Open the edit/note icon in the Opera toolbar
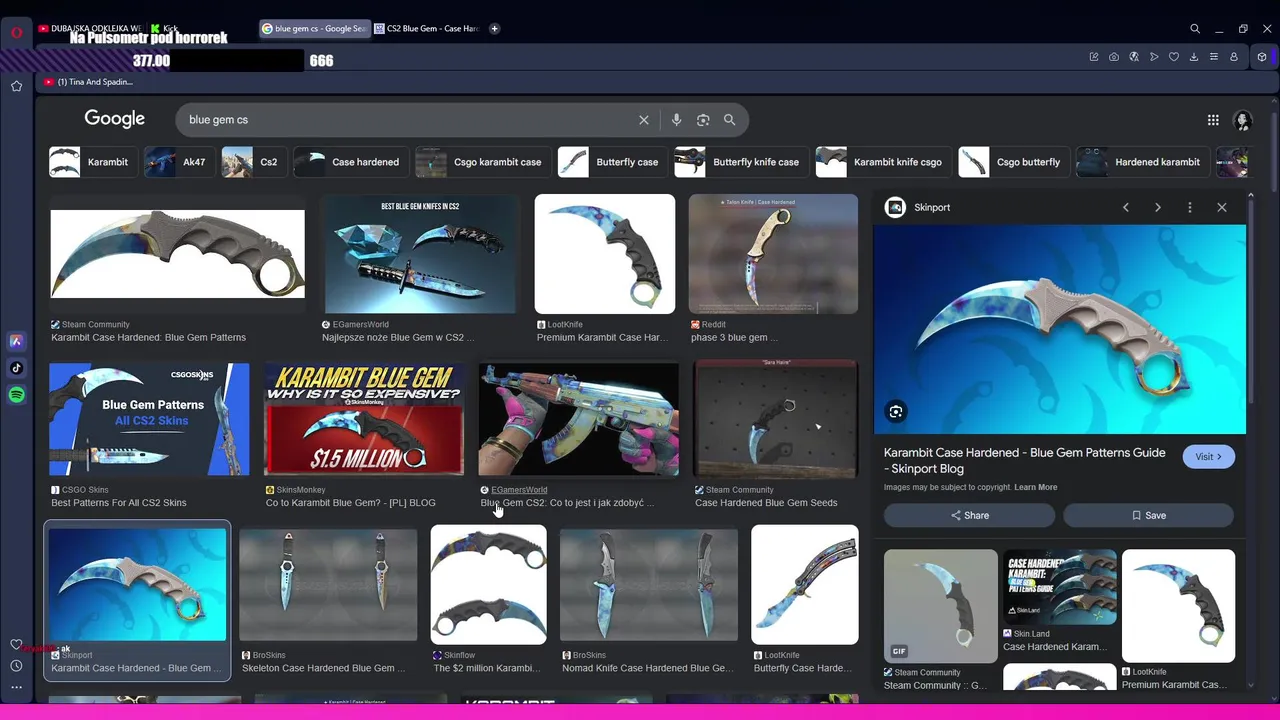This screenshot has width=1280, height=720. 1094,57
